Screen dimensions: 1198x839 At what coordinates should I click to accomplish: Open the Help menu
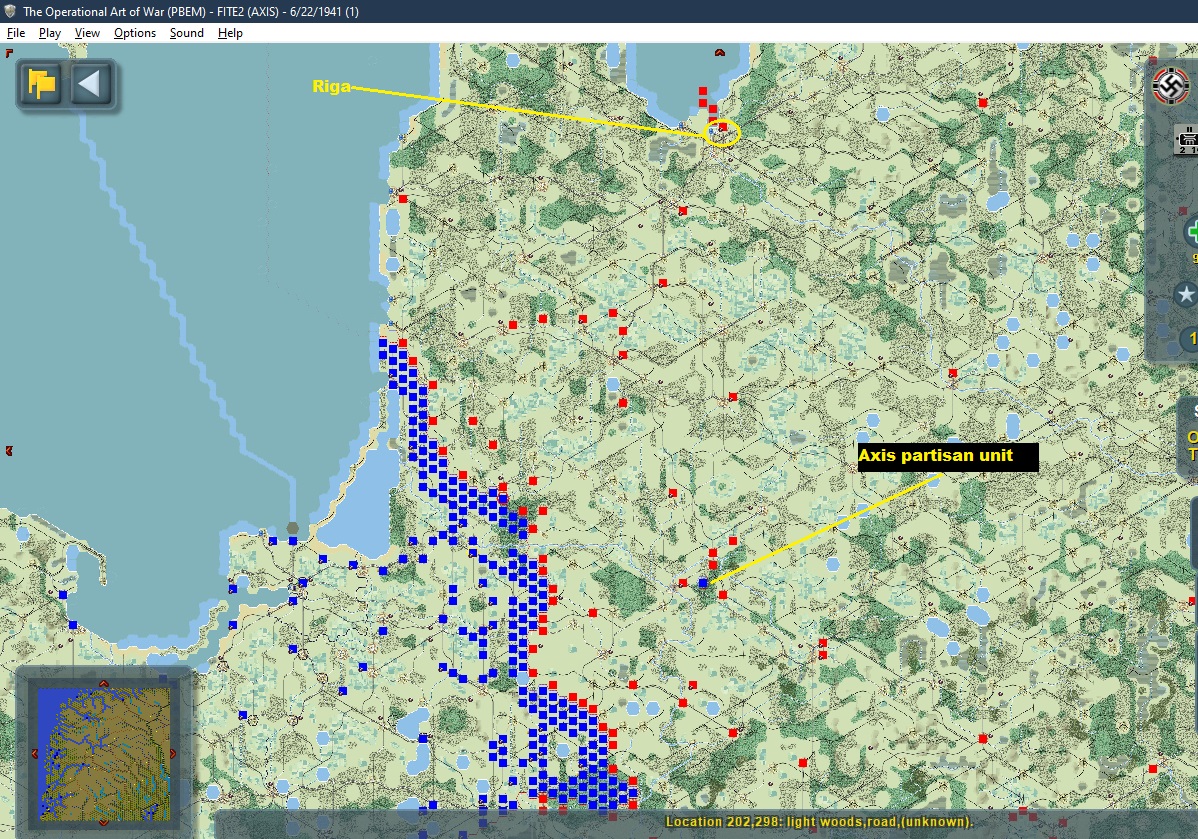[230, 33]
